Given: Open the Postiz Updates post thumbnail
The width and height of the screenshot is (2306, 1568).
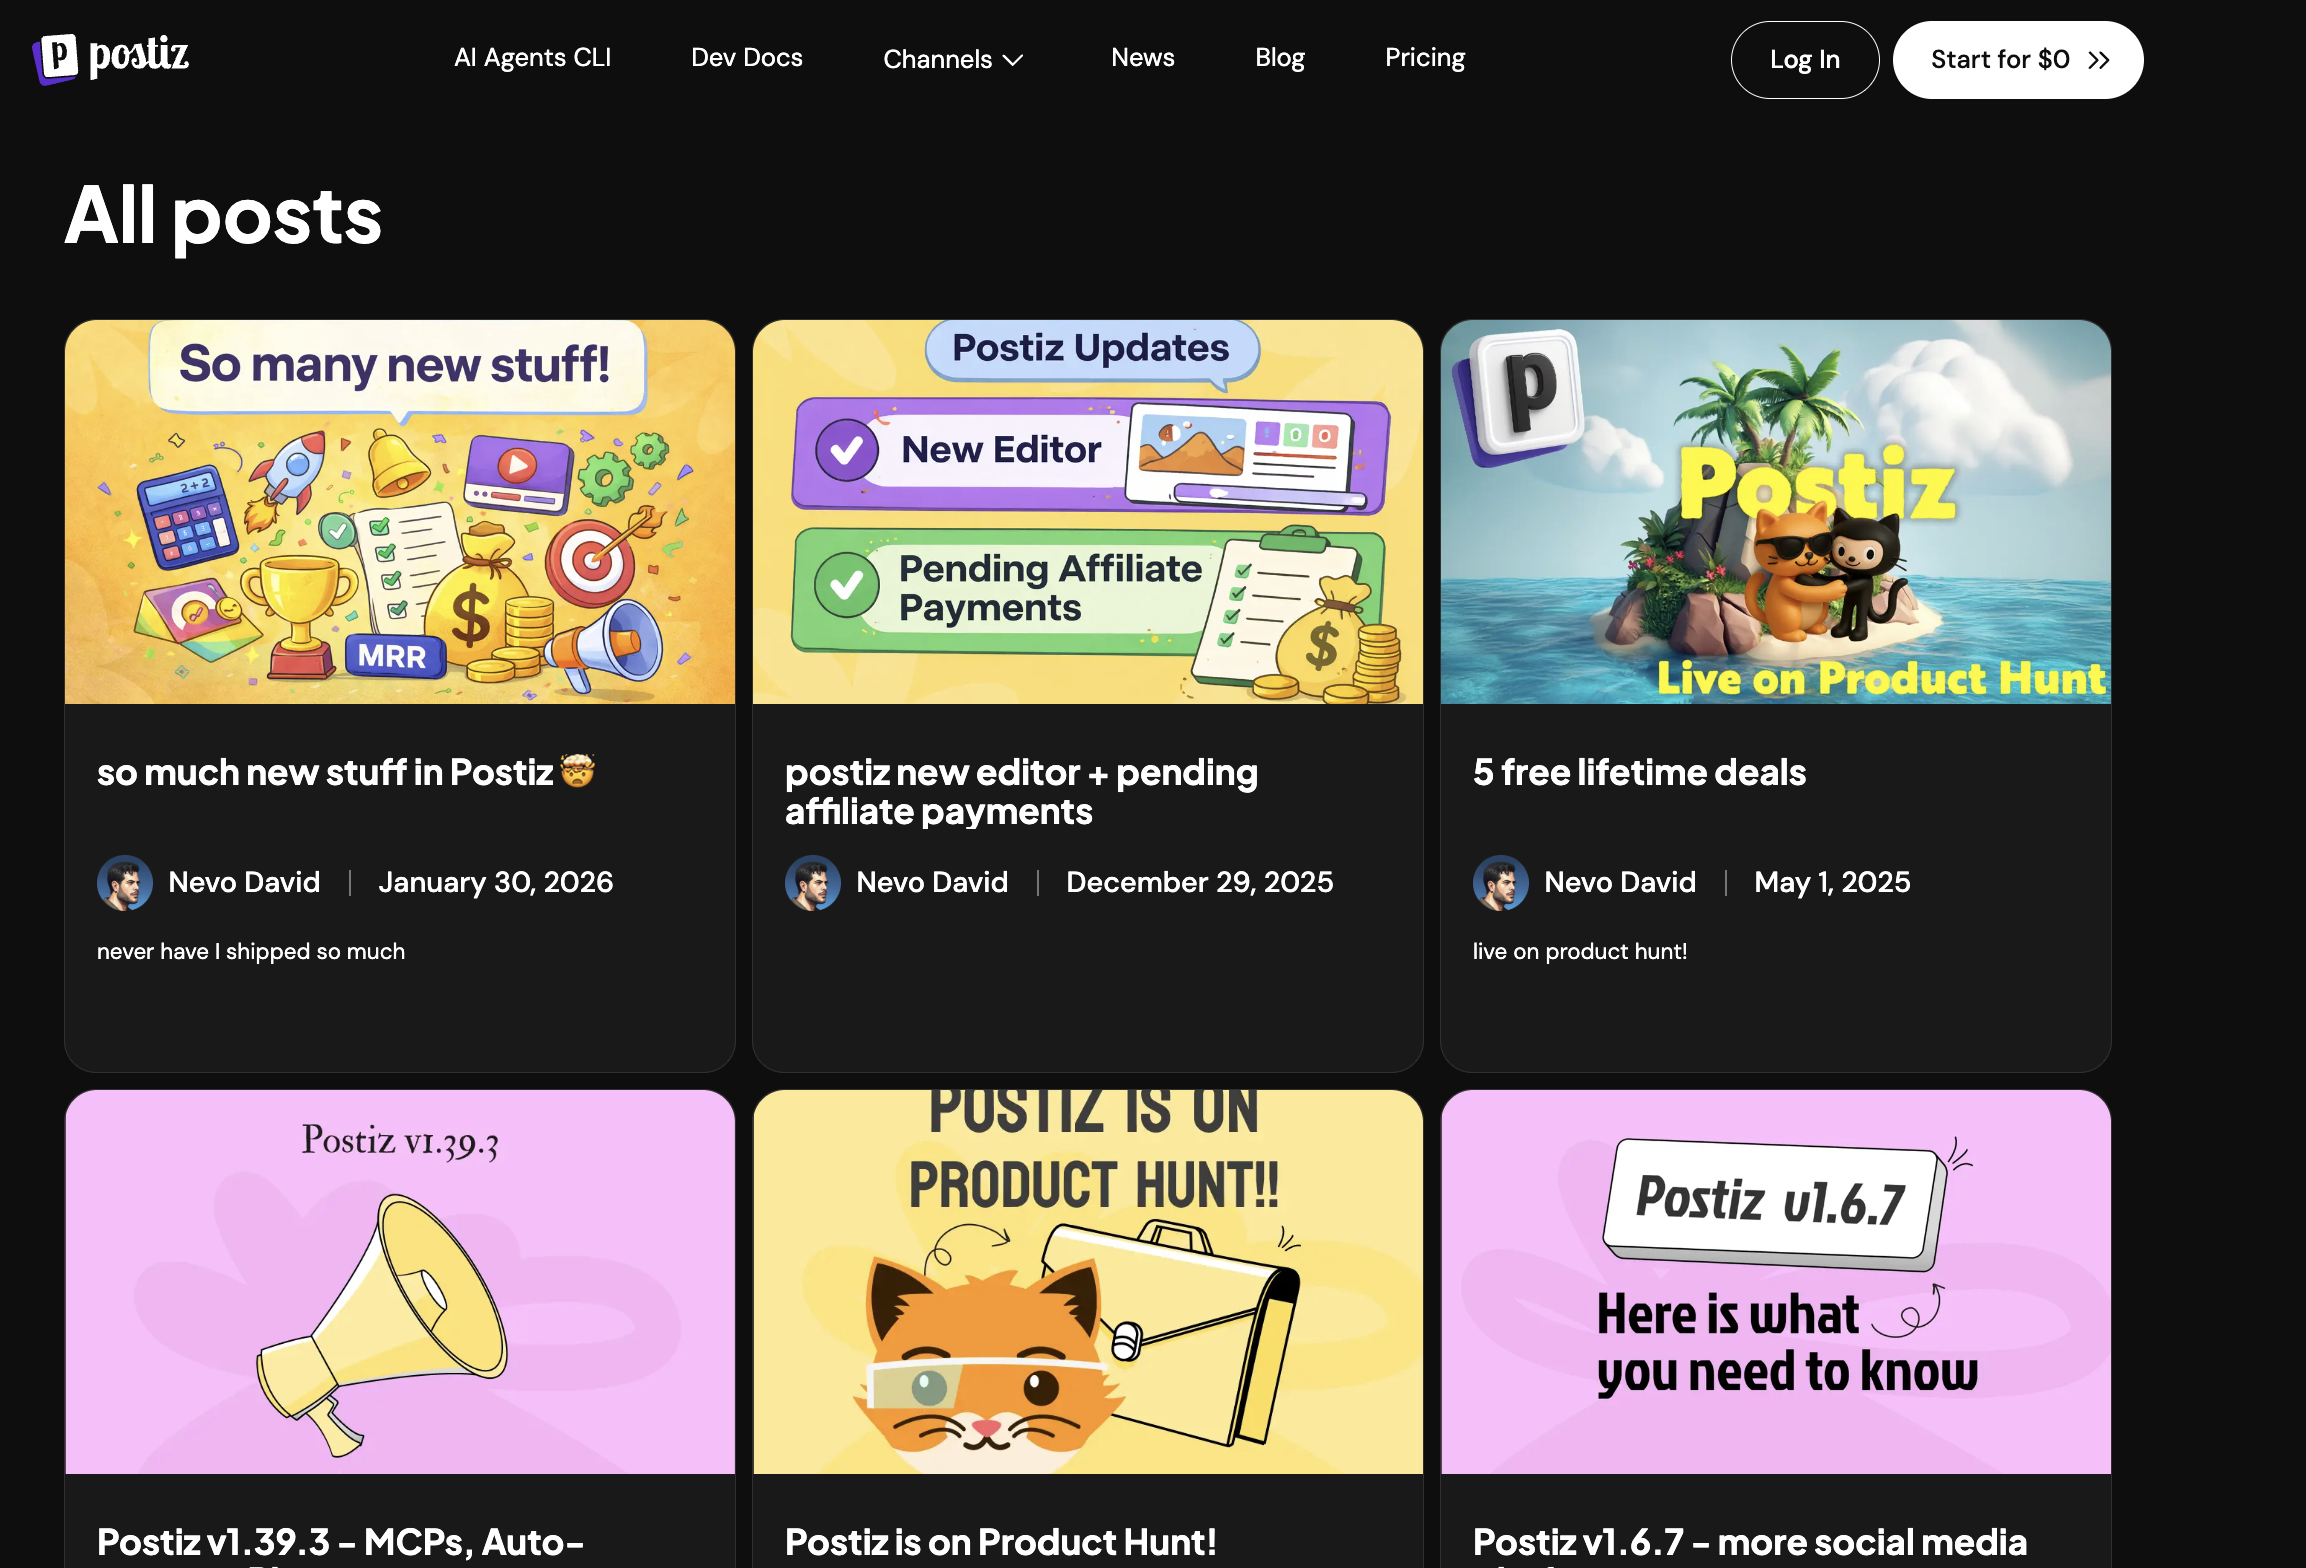Looking at the screenshot, I should (1088, 512).
